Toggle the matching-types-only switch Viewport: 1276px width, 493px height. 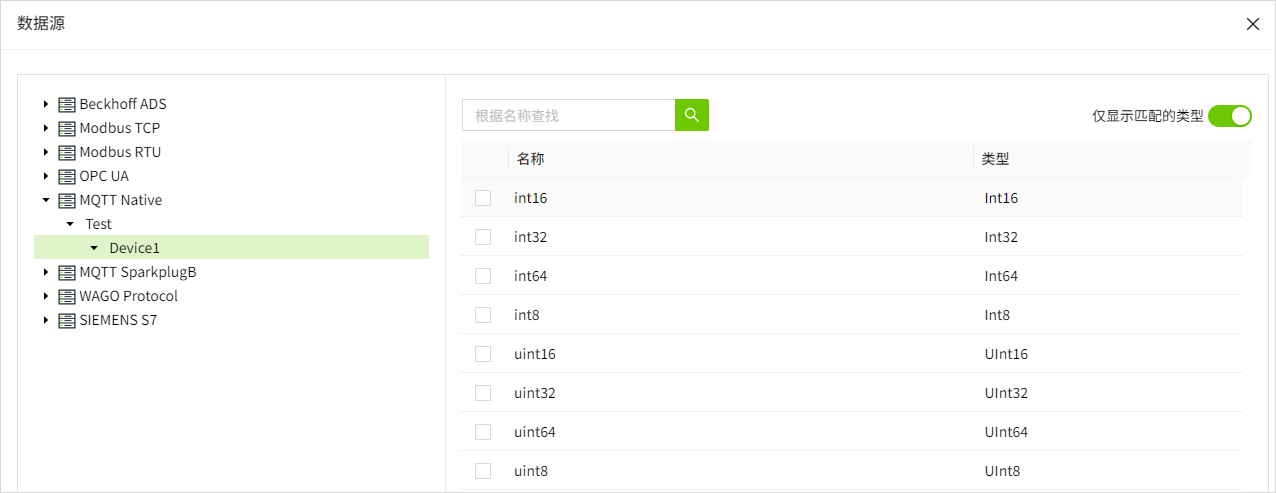click(1230, 116)
